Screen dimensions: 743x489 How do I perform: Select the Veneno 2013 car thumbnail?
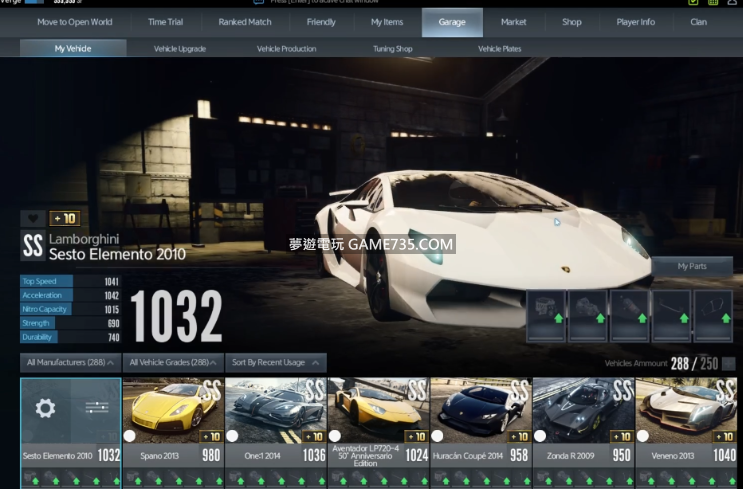point(685,410)
